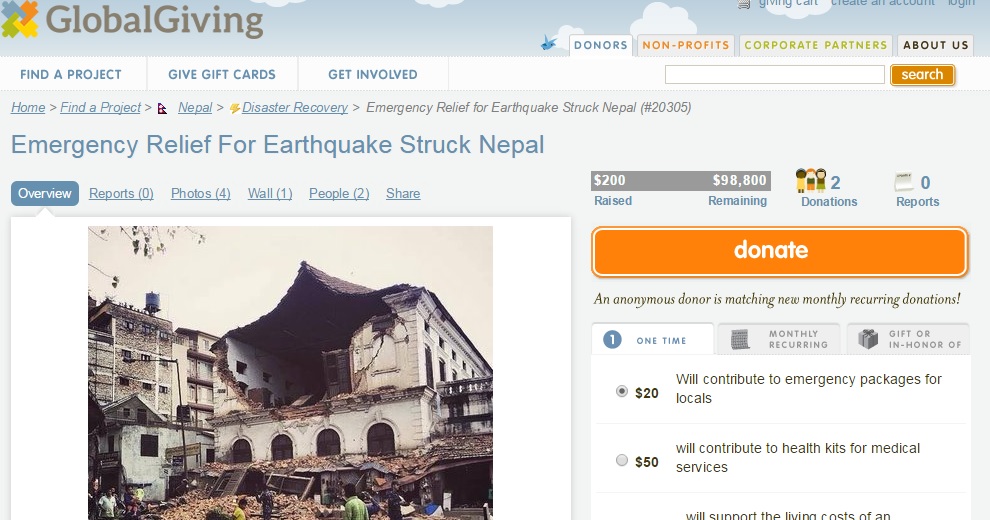Open the Photos (4) link

(x=201, y=193)
